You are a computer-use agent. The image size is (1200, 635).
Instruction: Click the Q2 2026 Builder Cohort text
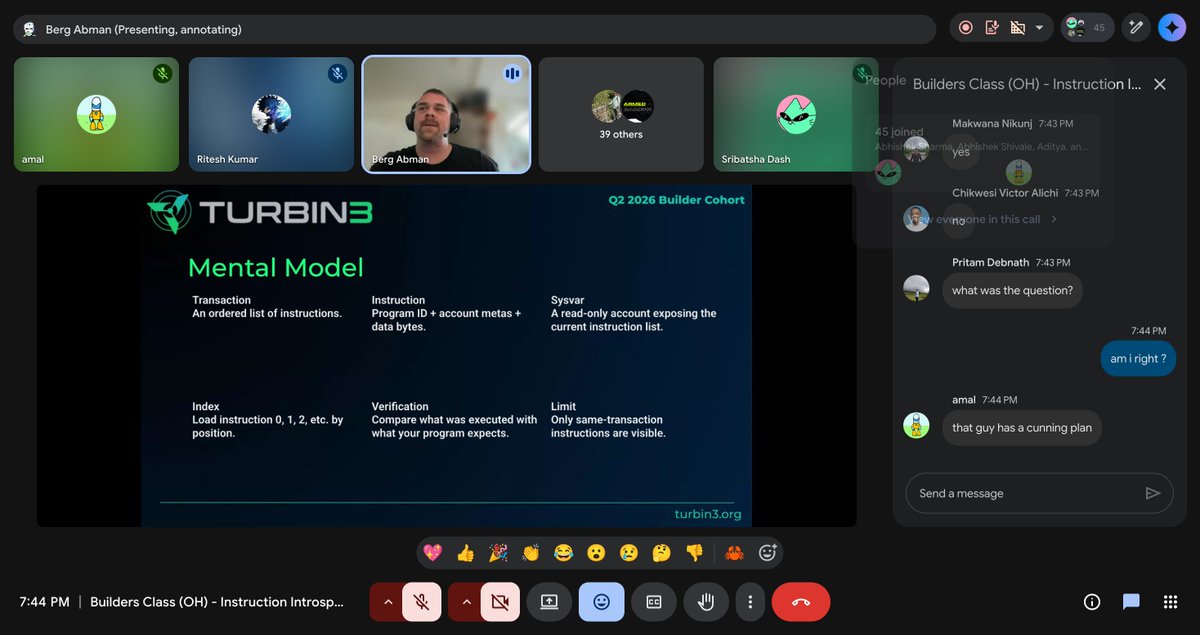point(677,200)
